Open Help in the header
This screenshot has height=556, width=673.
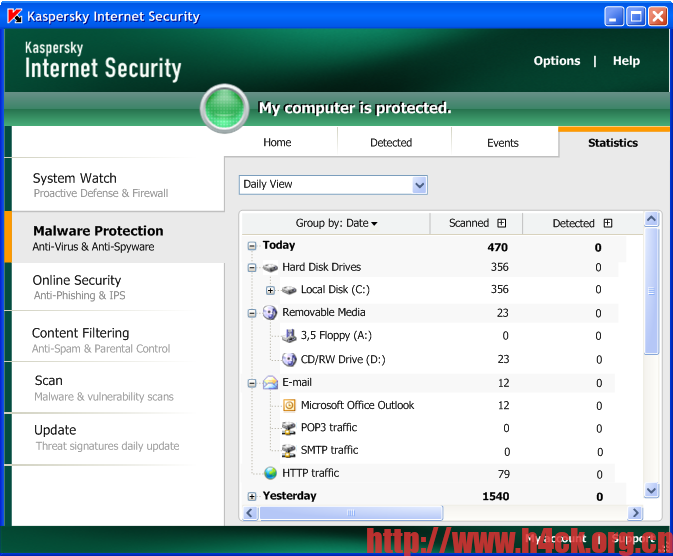[x=626, y=61]
